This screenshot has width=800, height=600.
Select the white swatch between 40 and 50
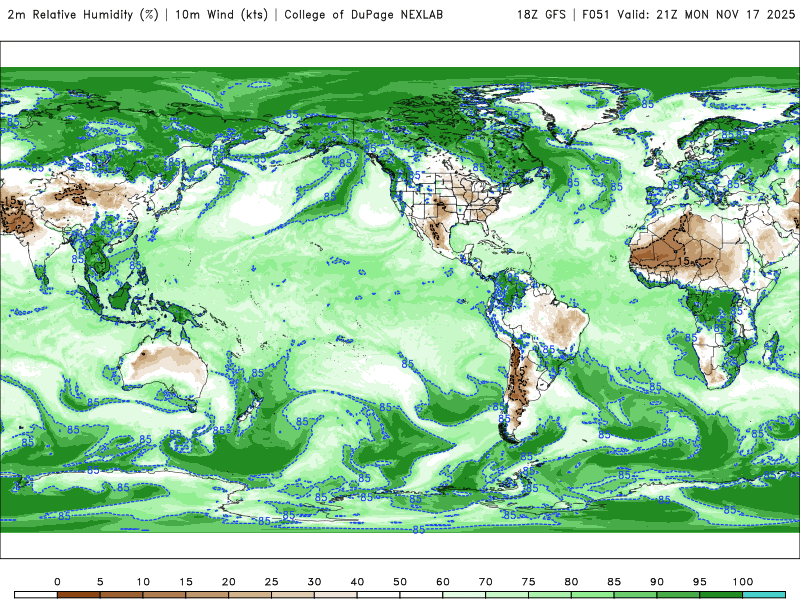click(379, 595)
